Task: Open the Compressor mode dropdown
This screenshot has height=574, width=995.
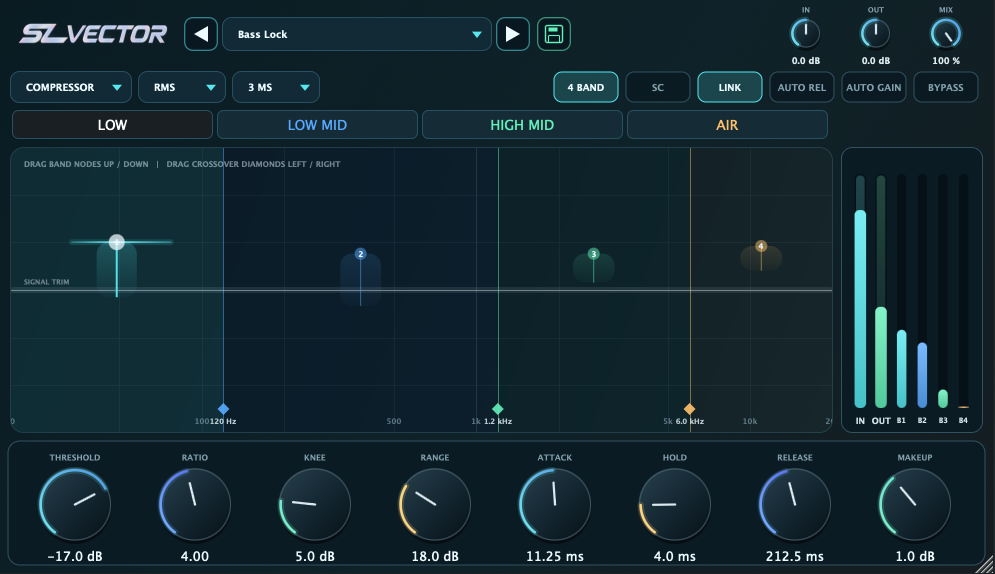Action: pos(71,88)
